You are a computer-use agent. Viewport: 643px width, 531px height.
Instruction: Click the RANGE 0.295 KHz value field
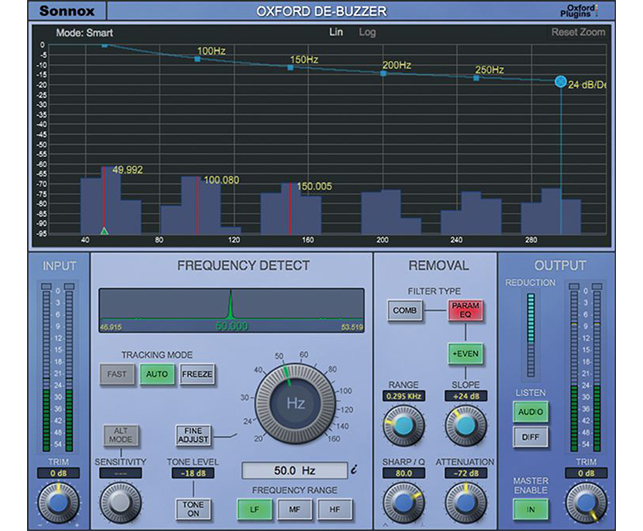coord(404,396)
